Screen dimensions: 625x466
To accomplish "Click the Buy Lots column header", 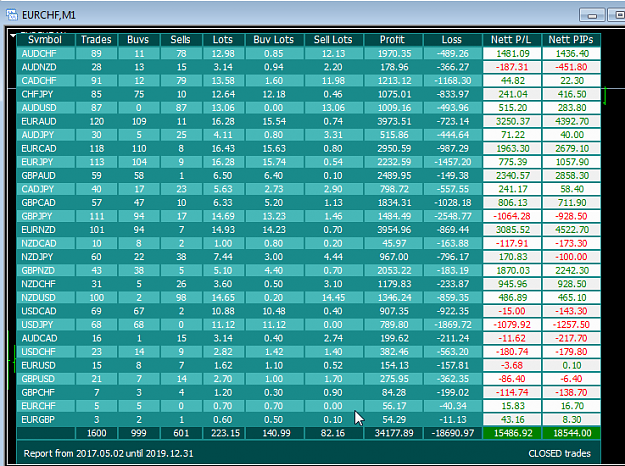I will coord(274,40).
